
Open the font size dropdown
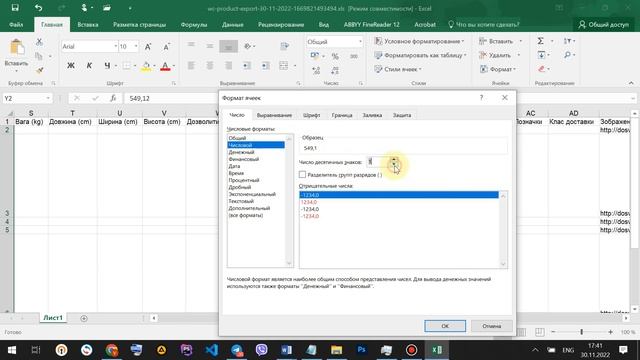(136, 46)
